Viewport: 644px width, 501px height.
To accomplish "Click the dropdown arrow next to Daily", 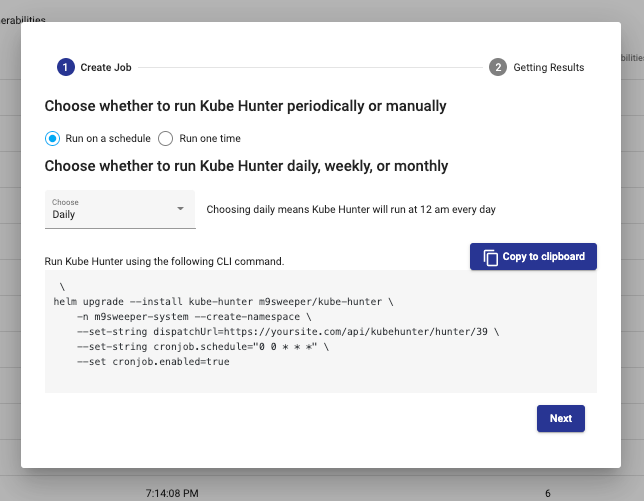I will coord(180,209).
